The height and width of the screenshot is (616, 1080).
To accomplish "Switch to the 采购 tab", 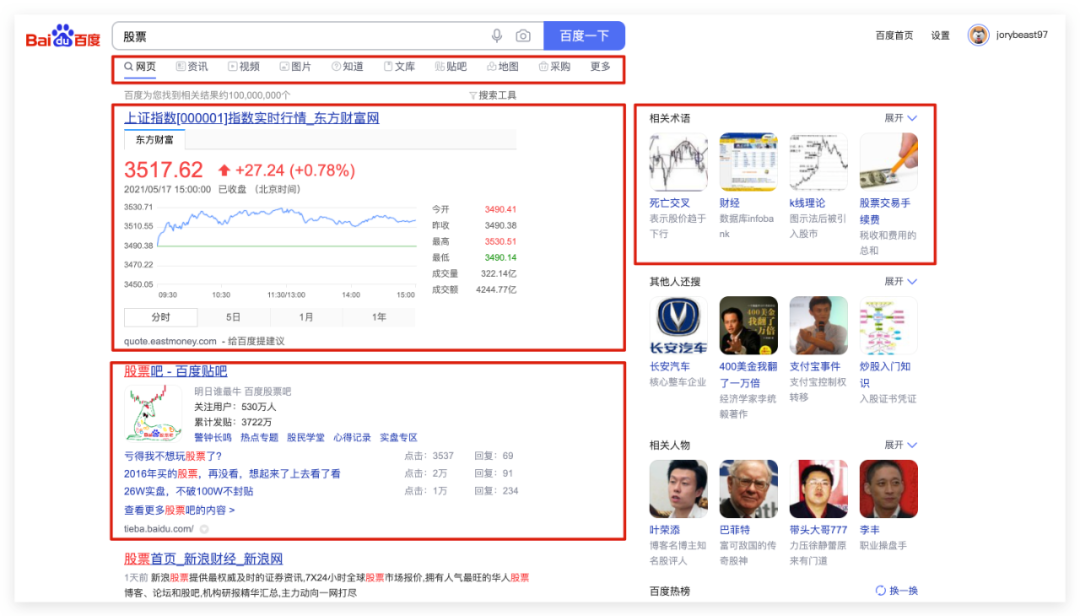I will click(554, 67).
